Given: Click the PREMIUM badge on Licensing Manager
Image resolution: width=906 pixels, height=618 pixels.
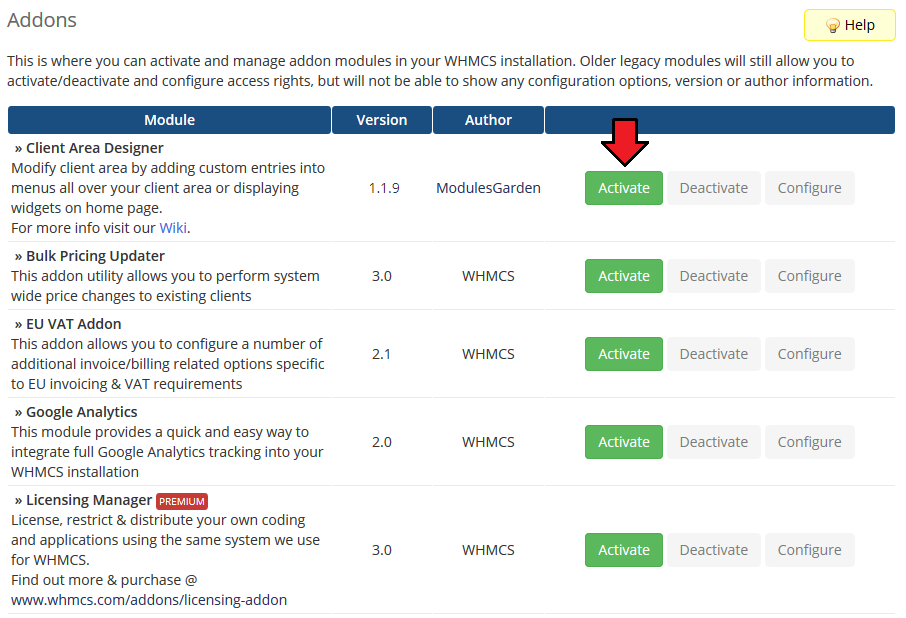Looking at the screenshot, I should tap(182, 501).
